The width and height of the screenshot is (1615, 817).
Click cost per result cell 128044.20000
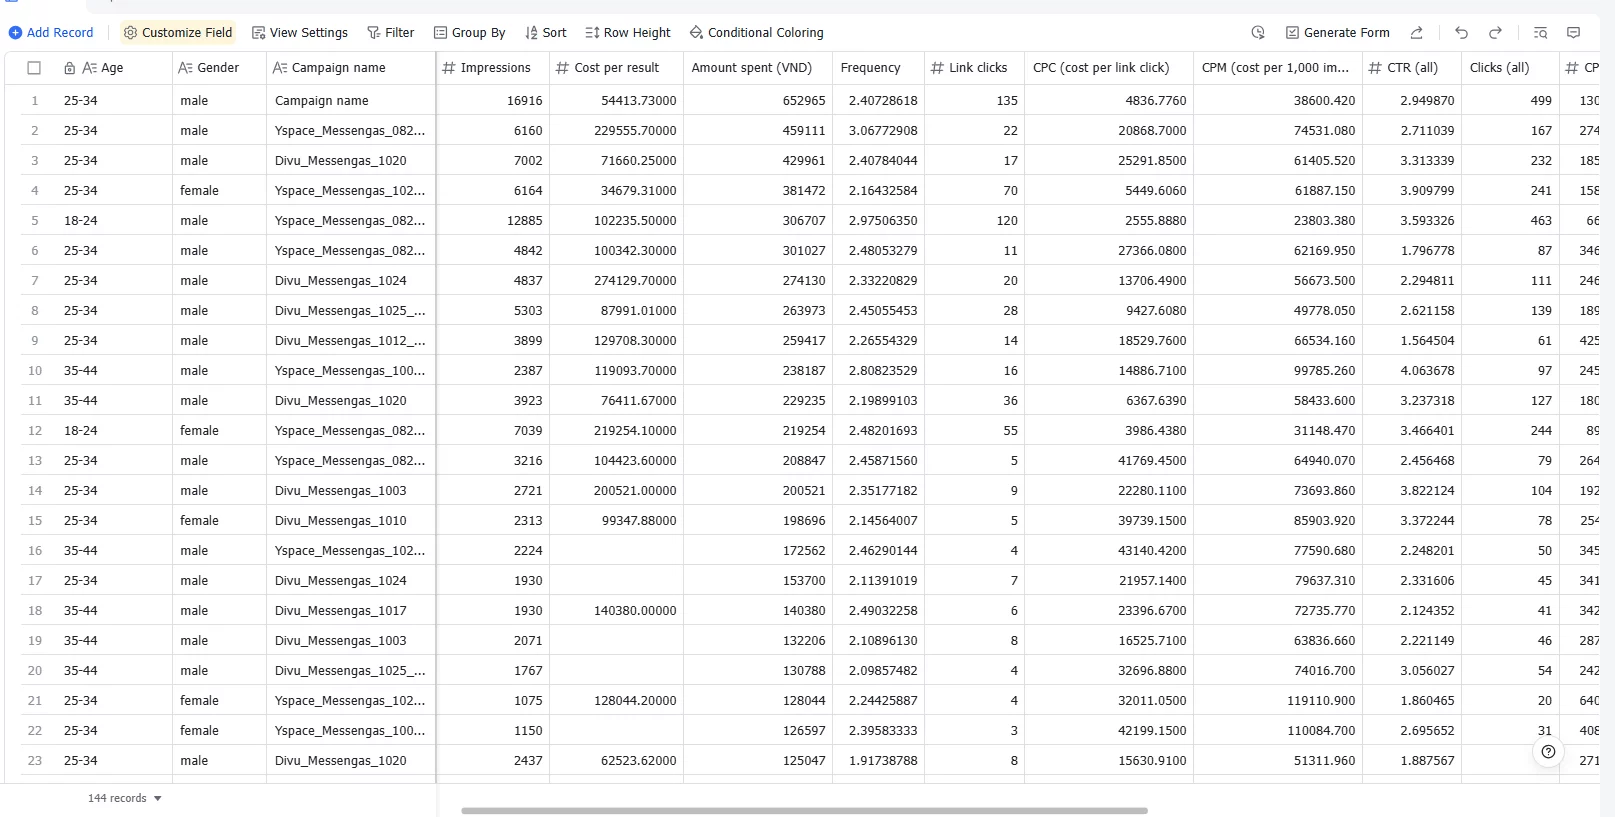click(617, 700)
